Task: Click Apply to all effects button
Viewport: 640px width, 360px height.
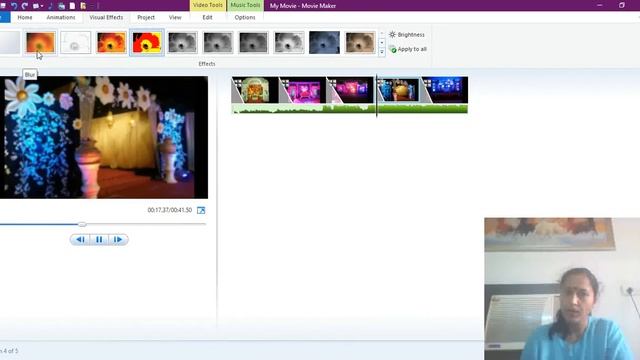Action: click(x=408, y=49)
